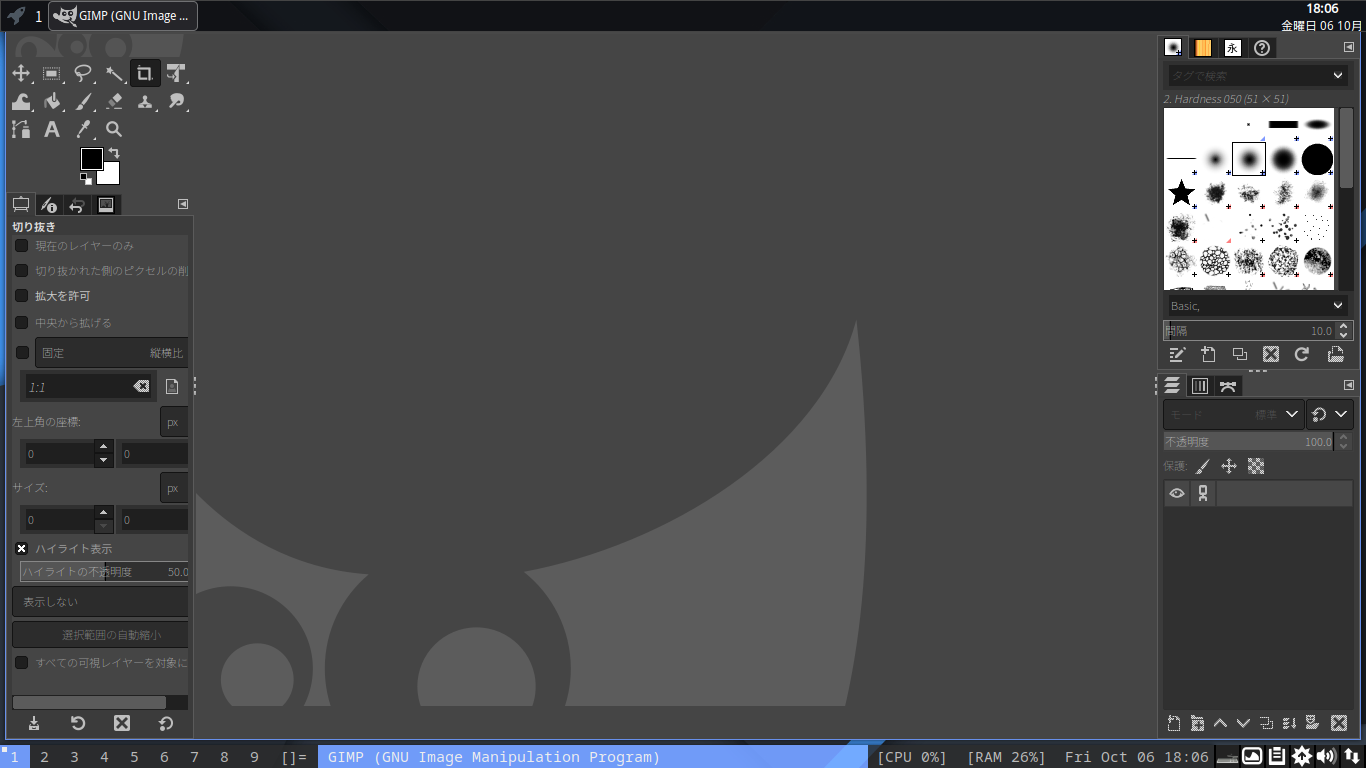Open the Fonts tab in the brushes dock
1366x768 pixels.
(1232, 48)
